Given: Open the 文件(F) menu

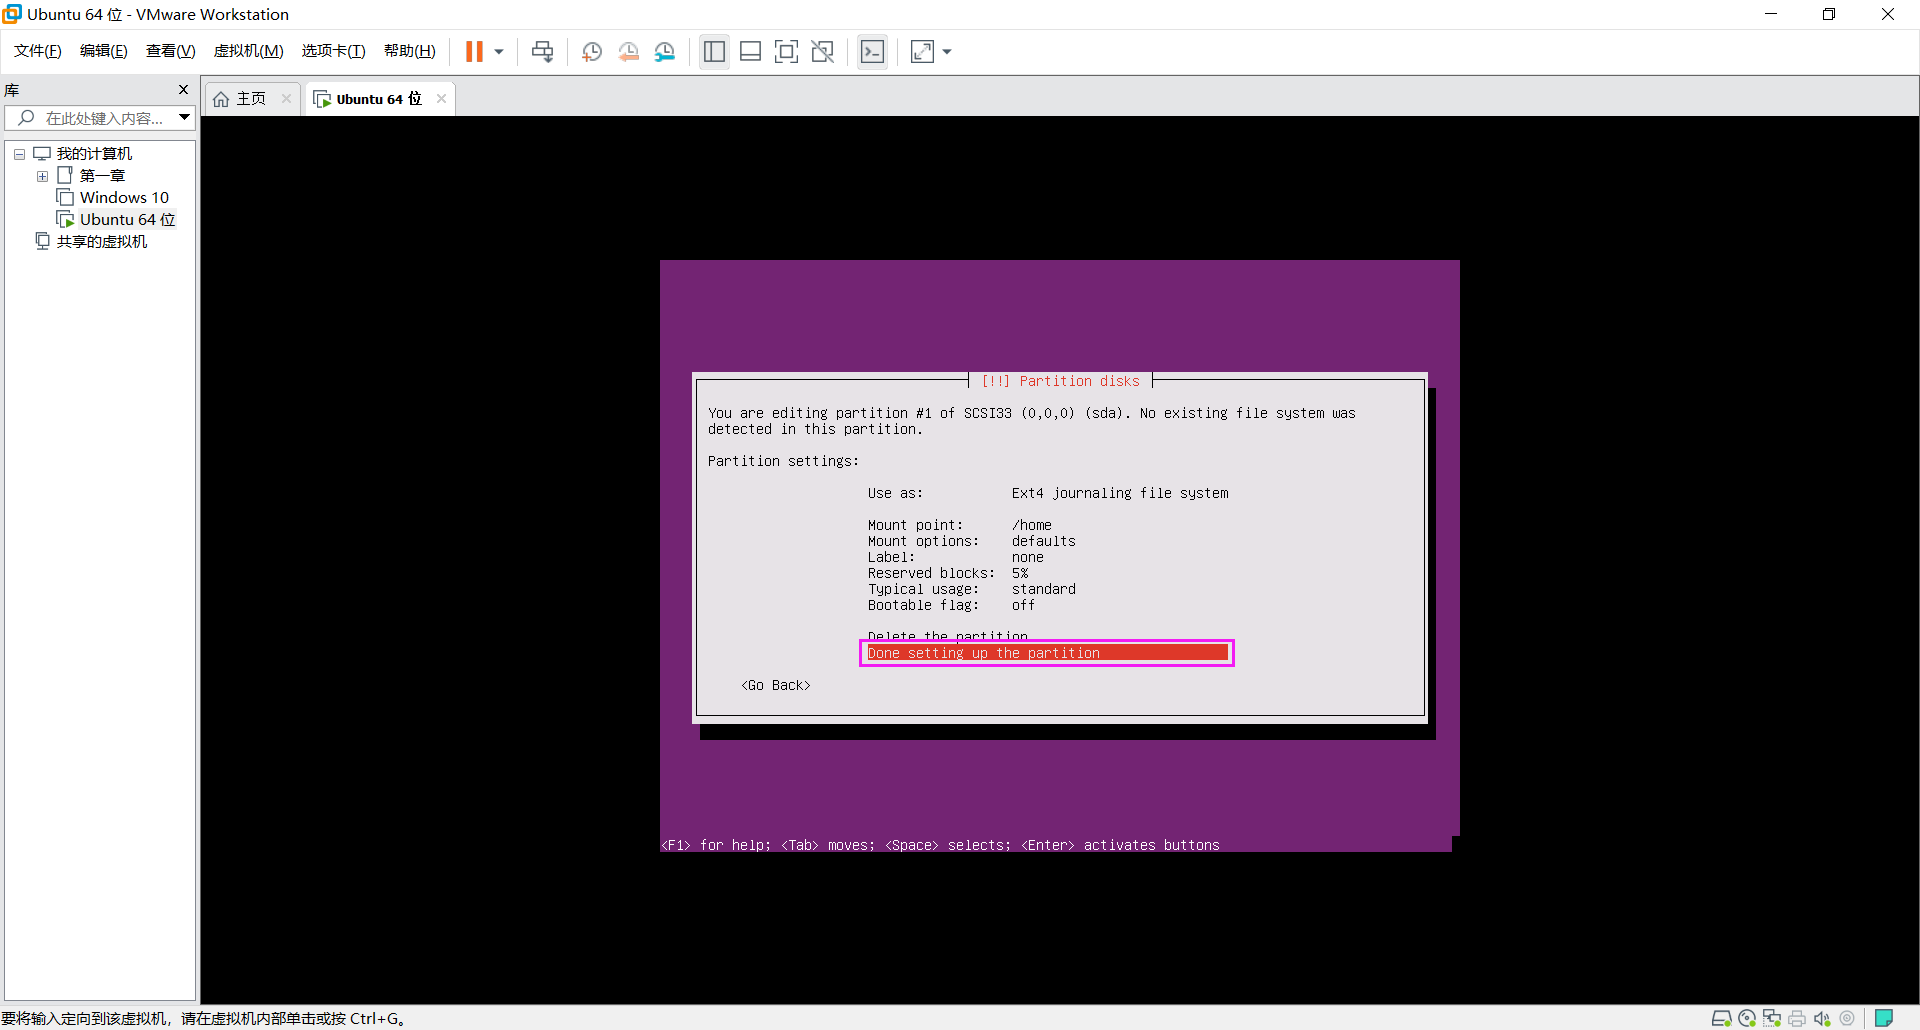Looking at the screenshot, I should pos(38,51).
